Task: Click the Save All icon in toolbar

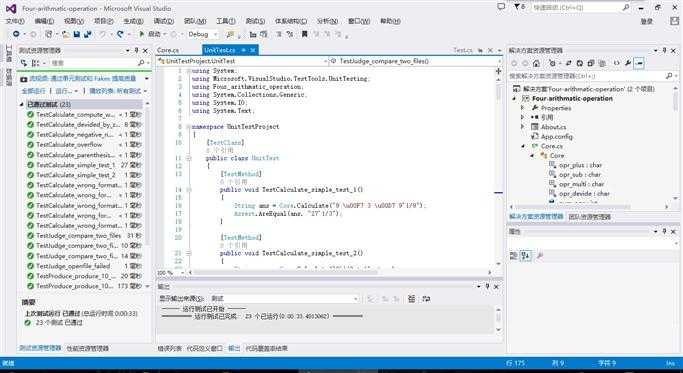Action: [88, 34]
